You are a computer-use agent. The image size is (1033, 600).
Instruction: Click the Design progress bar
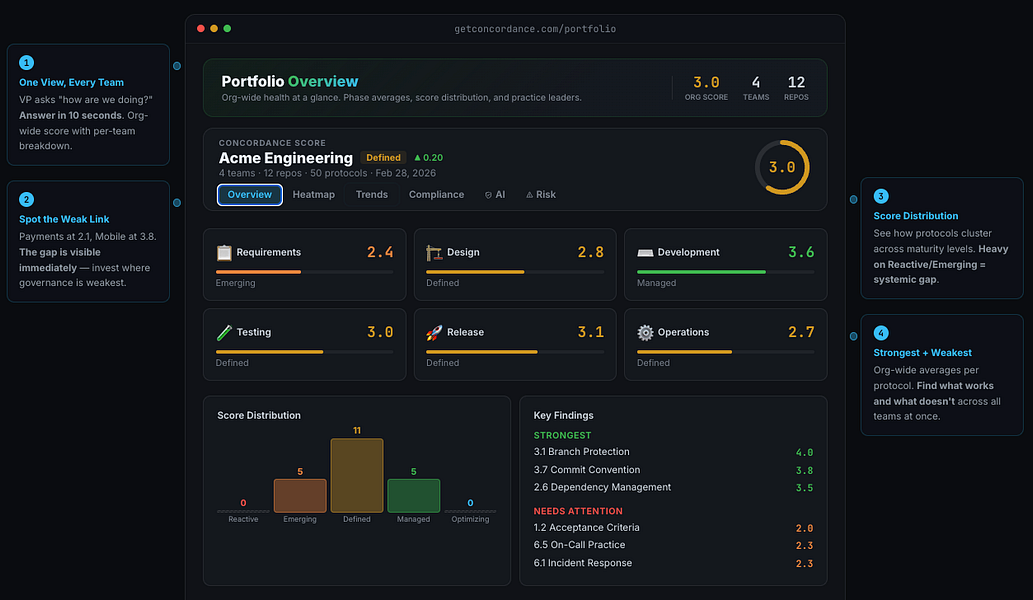click(x=515, y=272)
